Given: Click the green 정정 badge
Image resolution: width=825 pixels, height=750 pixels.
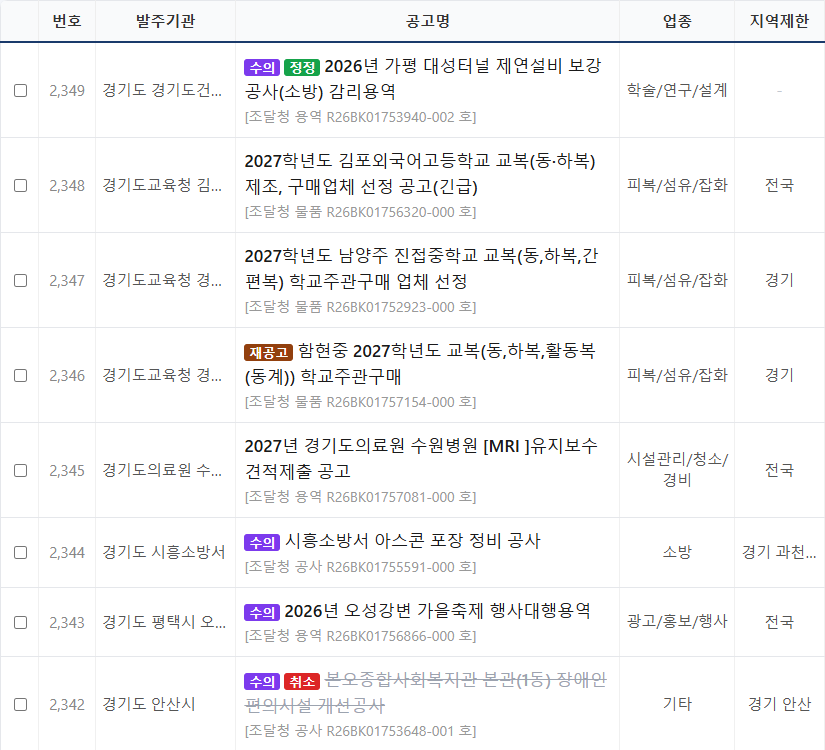Looking at the screenshot, I should [x=302, y=68].
